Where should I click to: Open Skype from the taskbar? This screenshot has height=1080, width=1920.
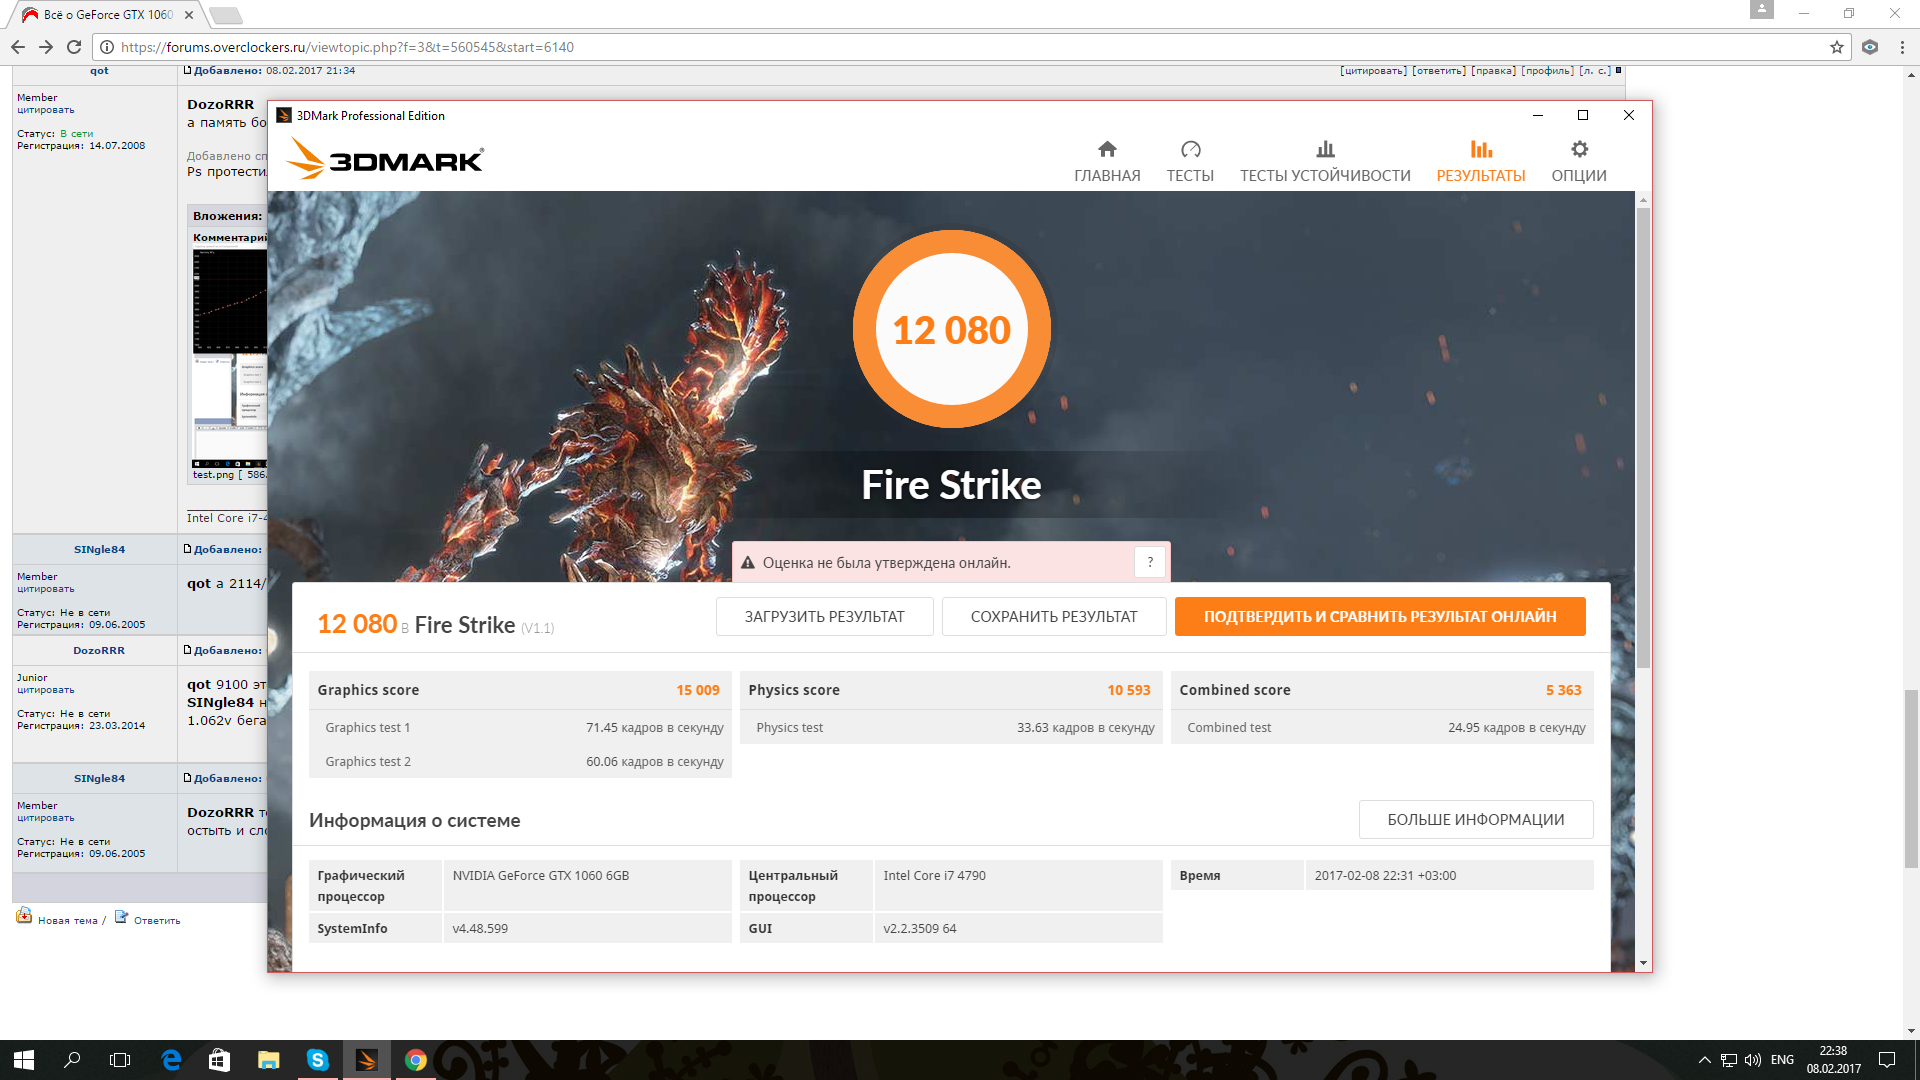317,1060
